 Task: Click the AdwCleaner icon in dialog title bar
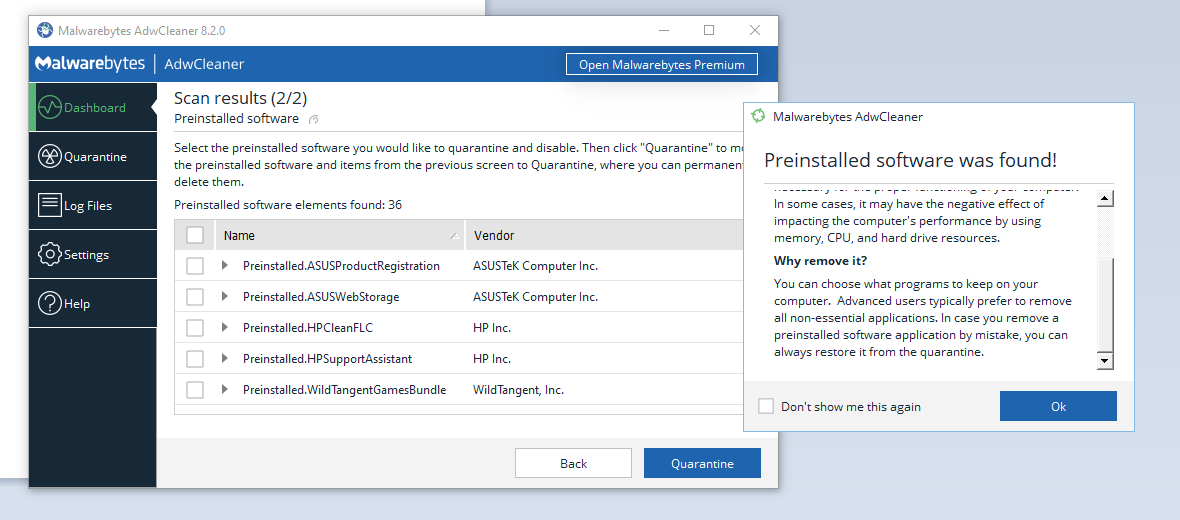[759, 116]
